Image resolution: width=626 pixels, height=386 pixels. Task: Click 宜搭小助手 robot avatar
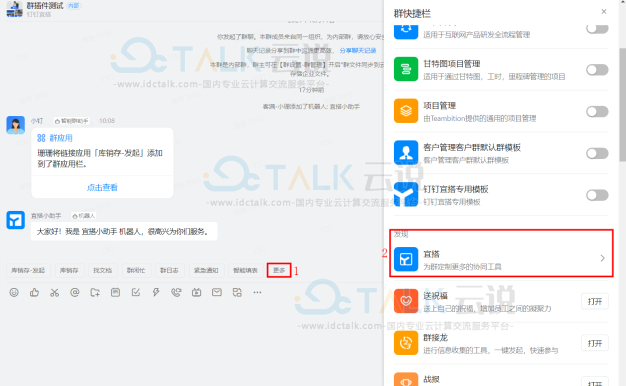pos(16,220)
